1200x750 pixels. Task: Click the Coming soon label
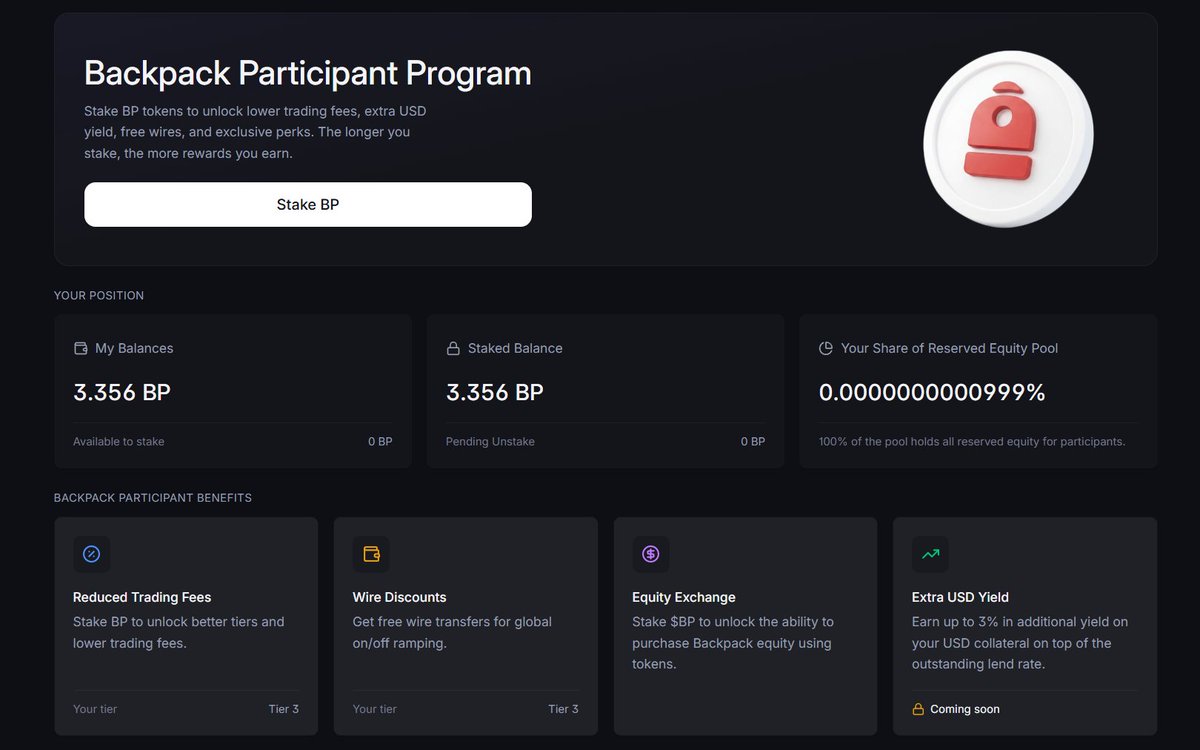965,709
